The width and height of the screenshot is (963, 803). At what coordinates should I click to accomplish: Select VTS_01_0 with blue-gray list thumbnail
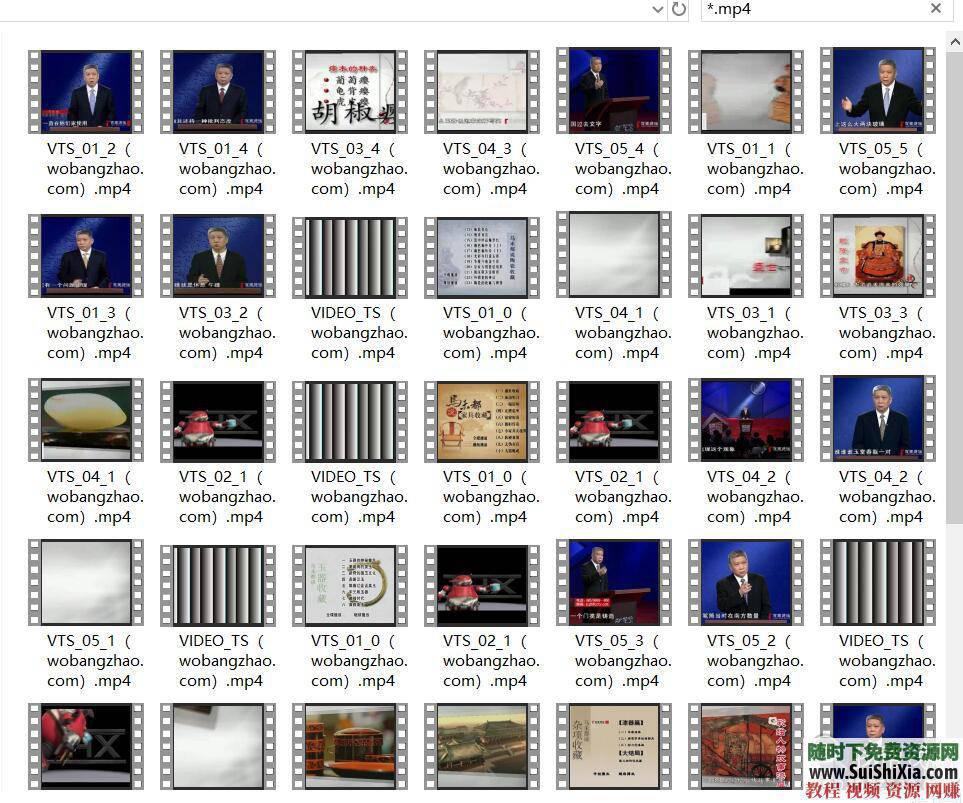point(482,257)
